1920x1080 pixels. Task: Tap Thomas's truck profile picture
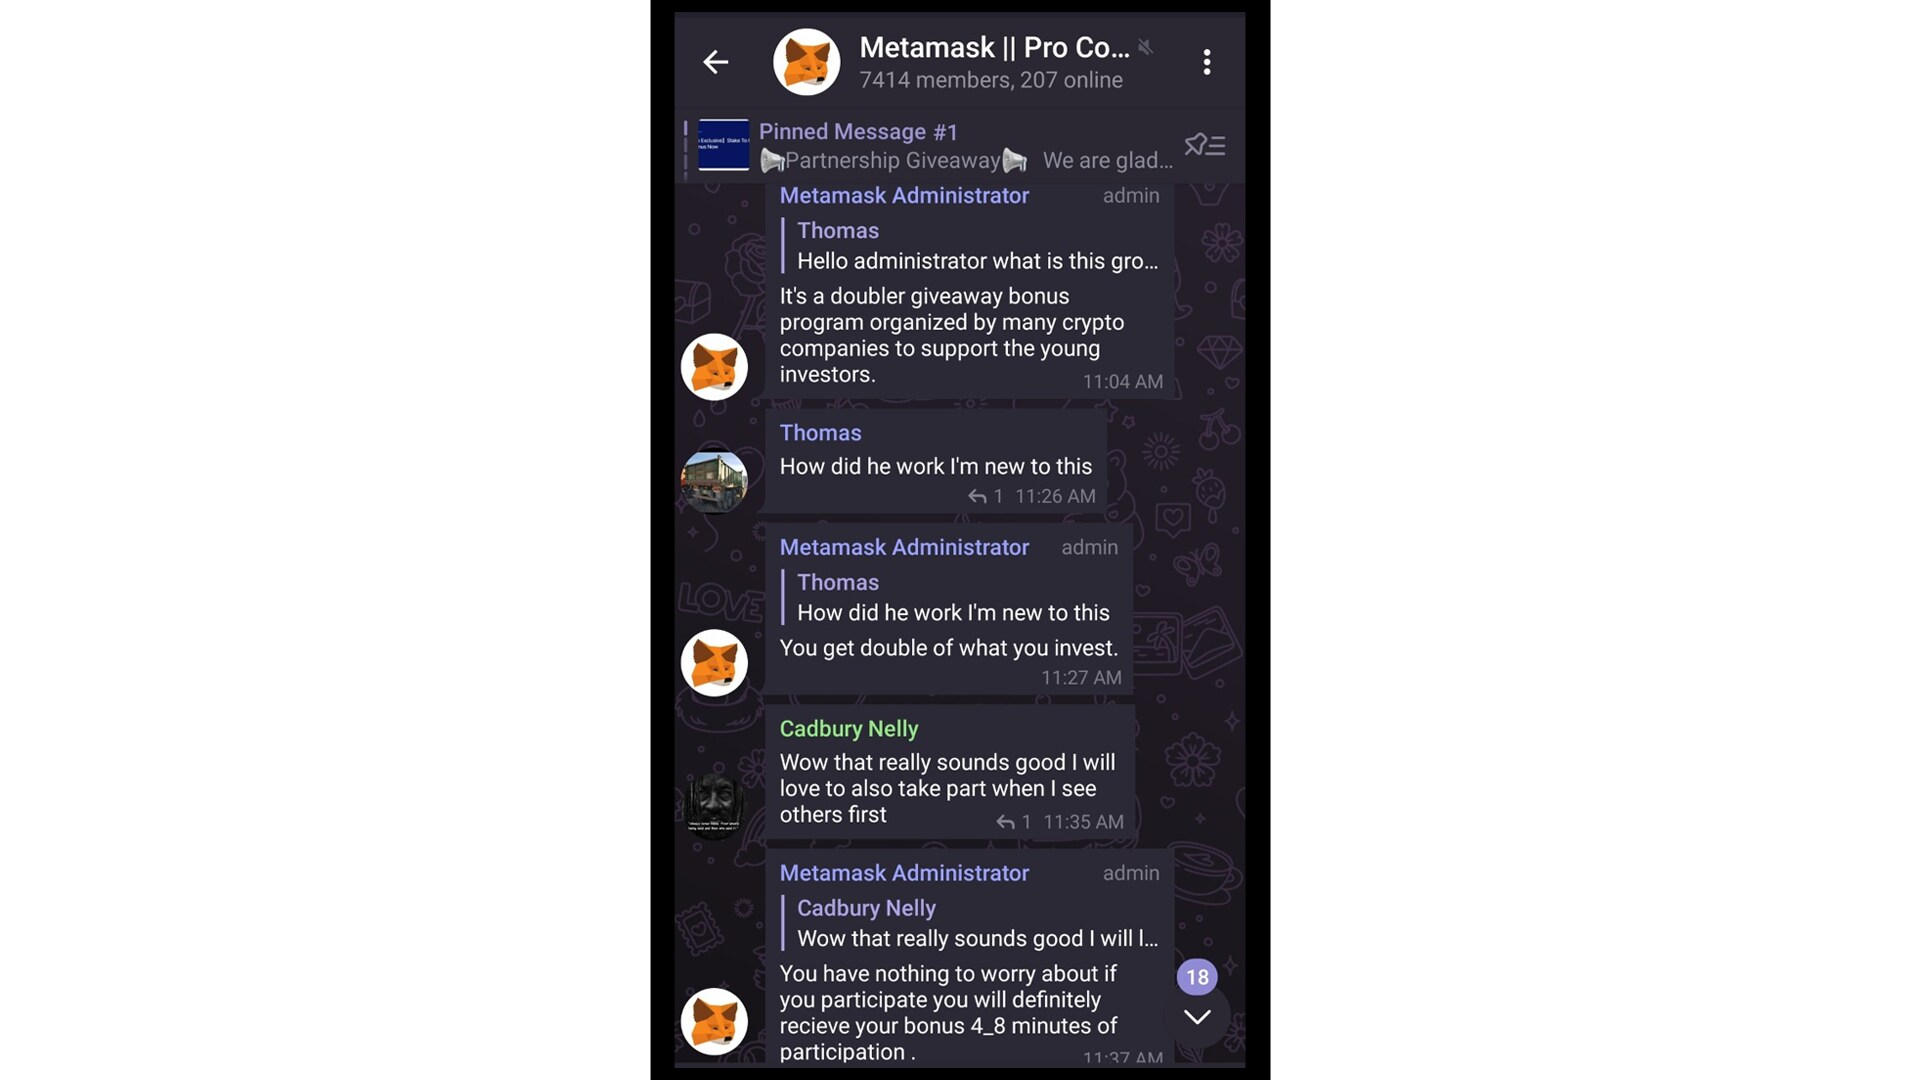[x=714, y=481]
